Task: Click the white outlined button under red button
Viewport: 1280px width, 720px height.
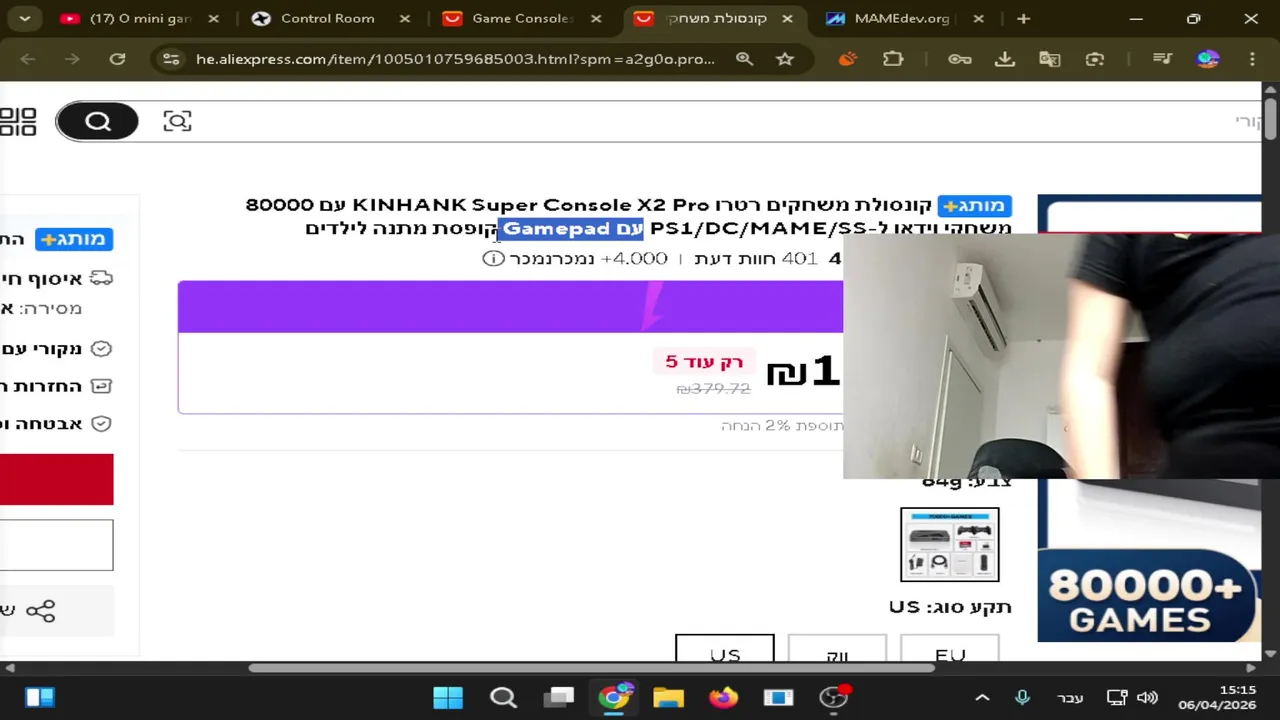Action: (x=57, y=545)
